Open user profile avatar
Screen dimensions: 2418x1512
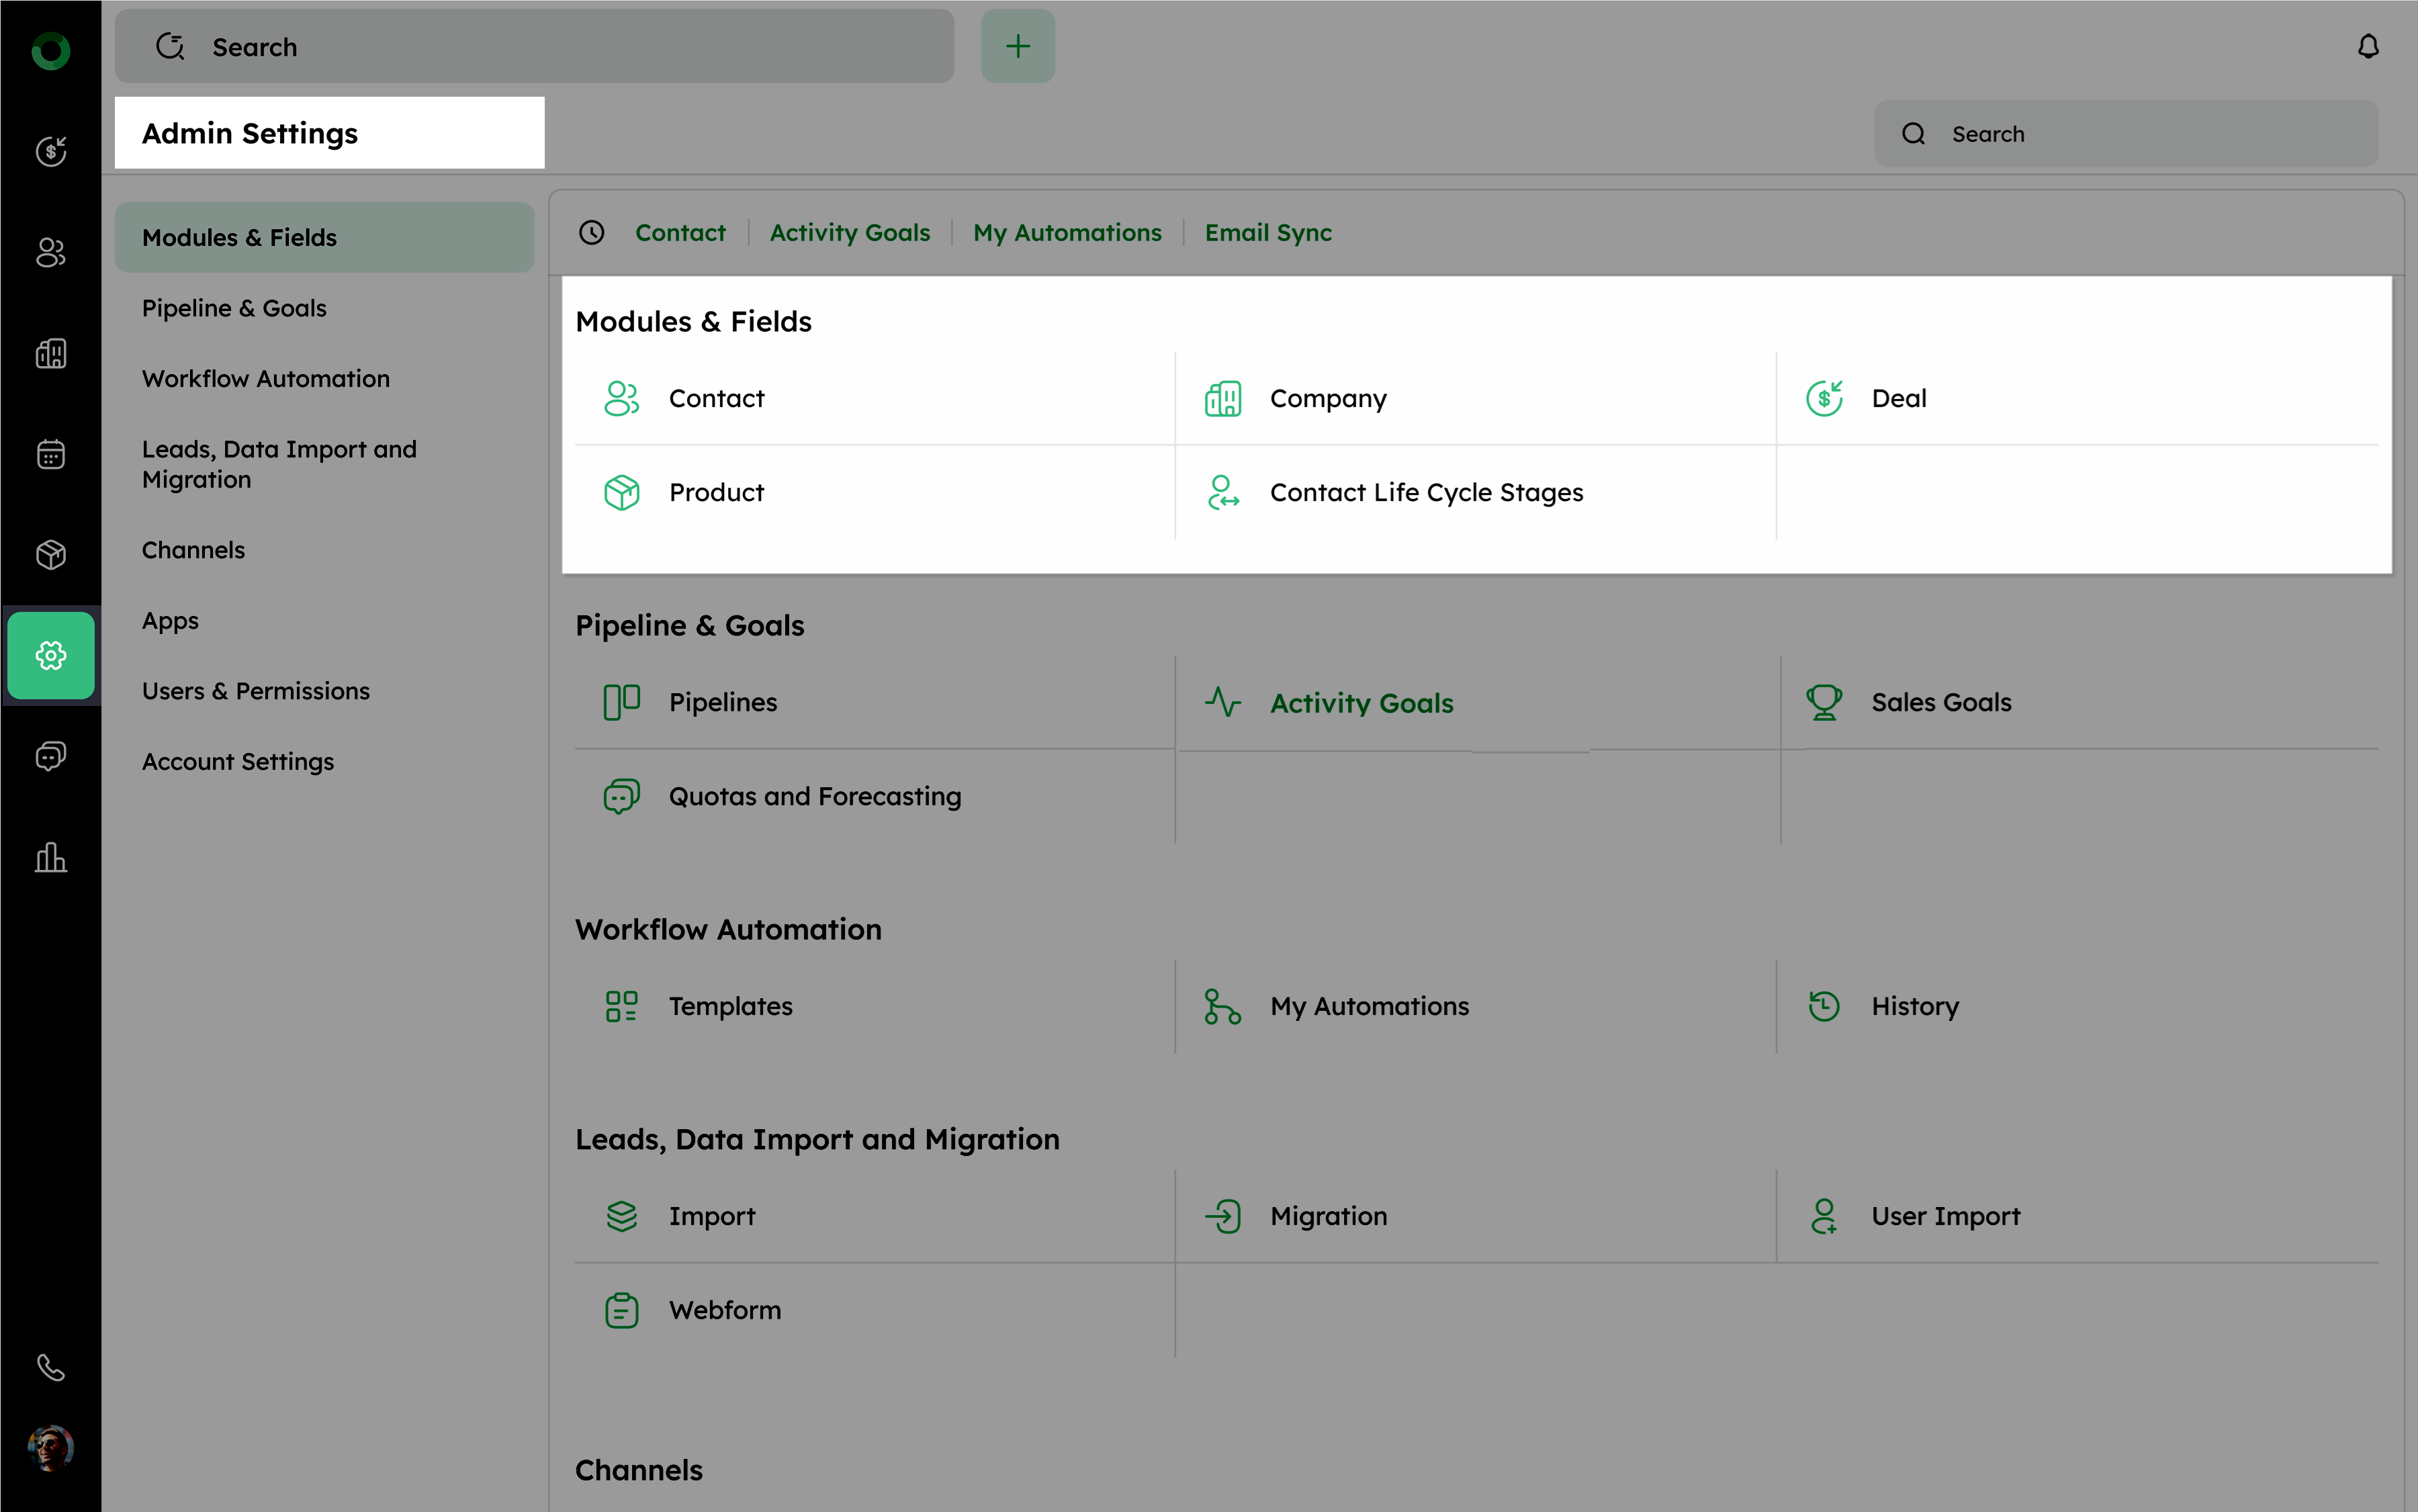click(50, 1447)
